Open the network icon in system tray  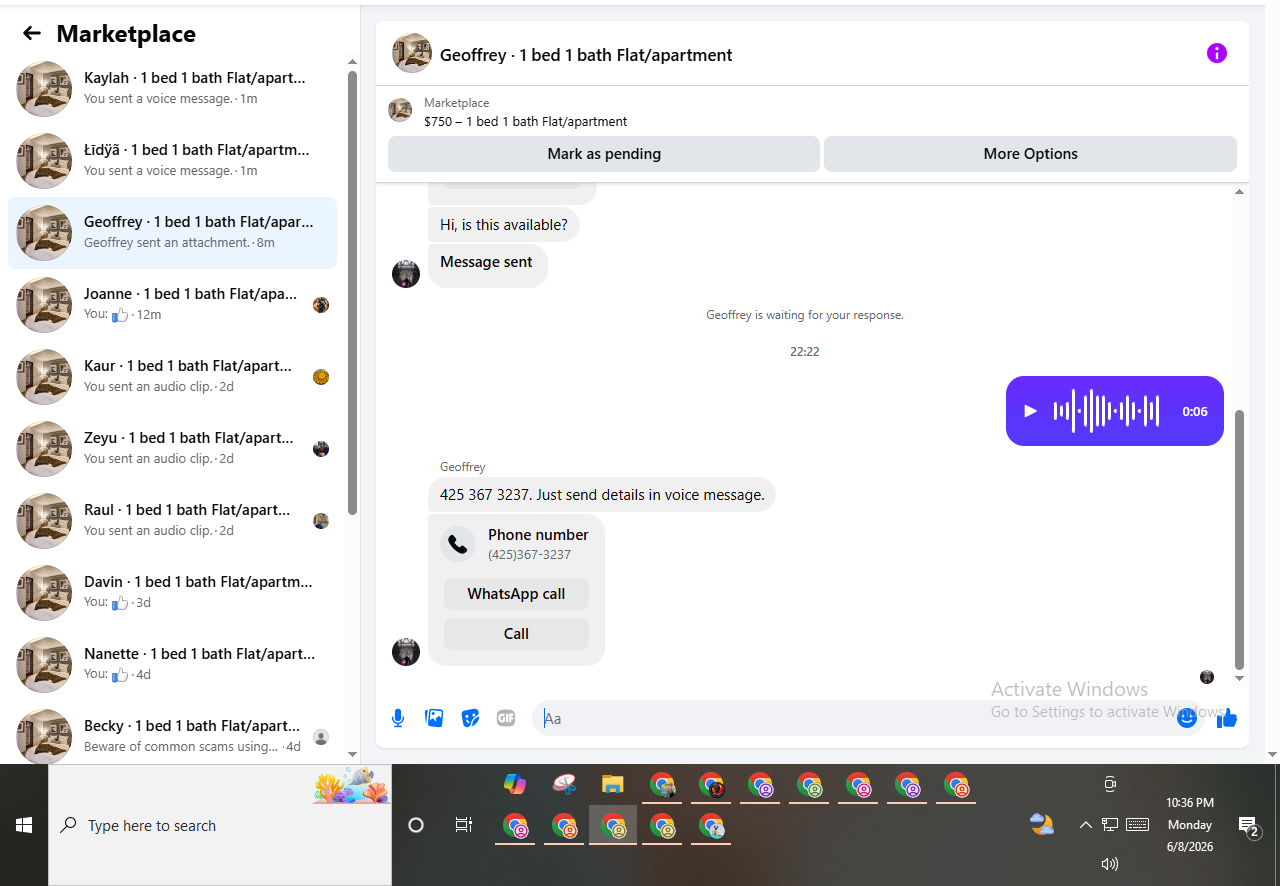pos(1110,825)
